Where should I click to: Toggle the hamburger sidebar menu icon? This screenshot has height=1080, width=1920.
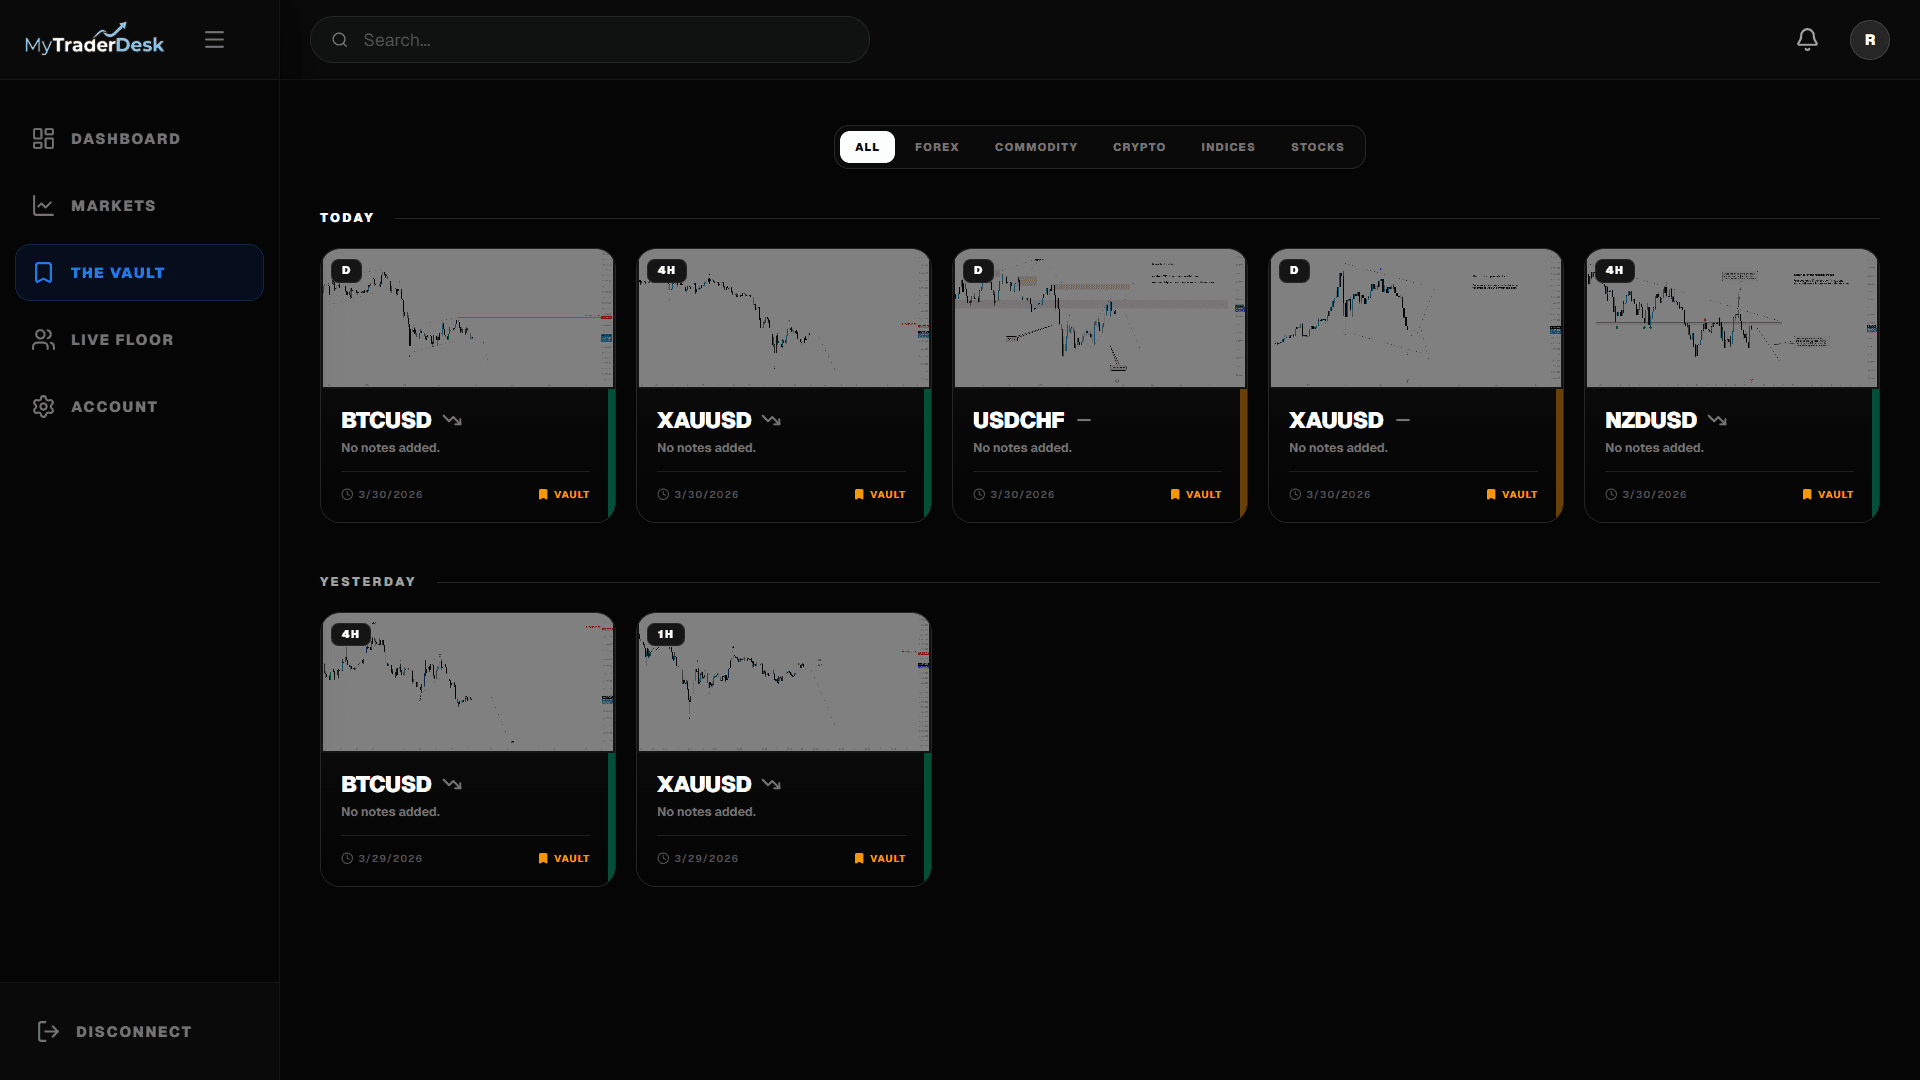click(214, 40)
